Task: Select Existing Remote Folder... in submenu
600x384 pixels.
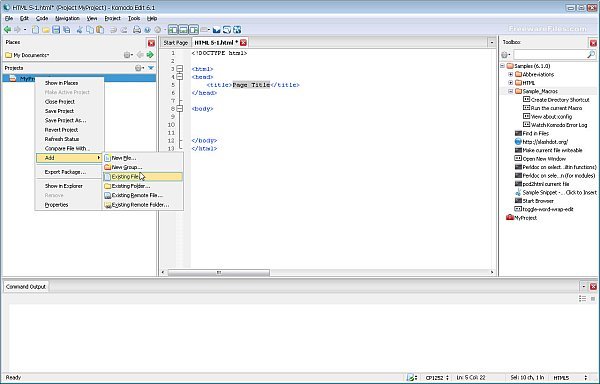Action: [143, 205]
